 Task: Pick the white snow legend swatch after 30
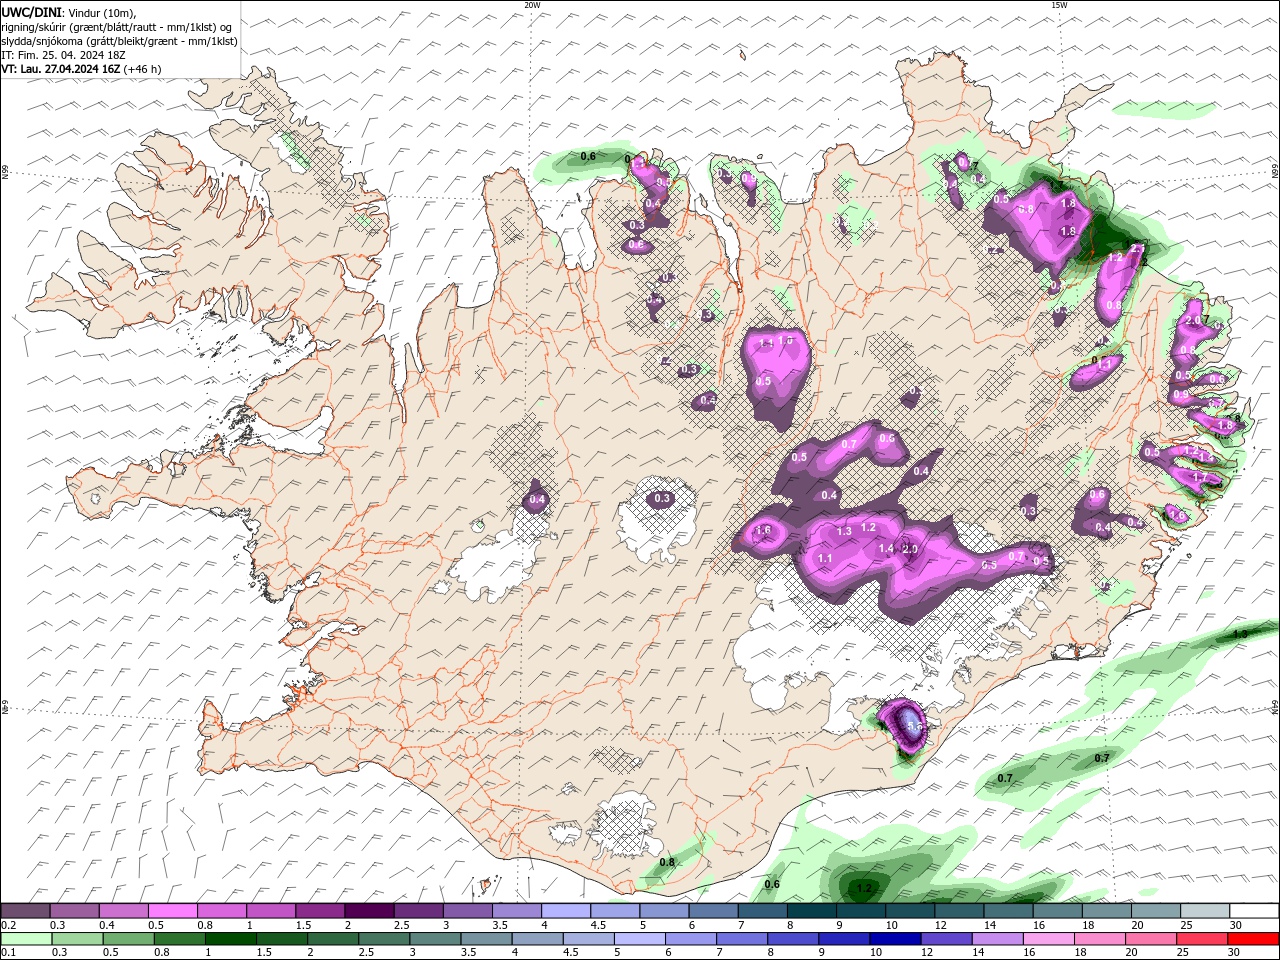(1255, 911)
